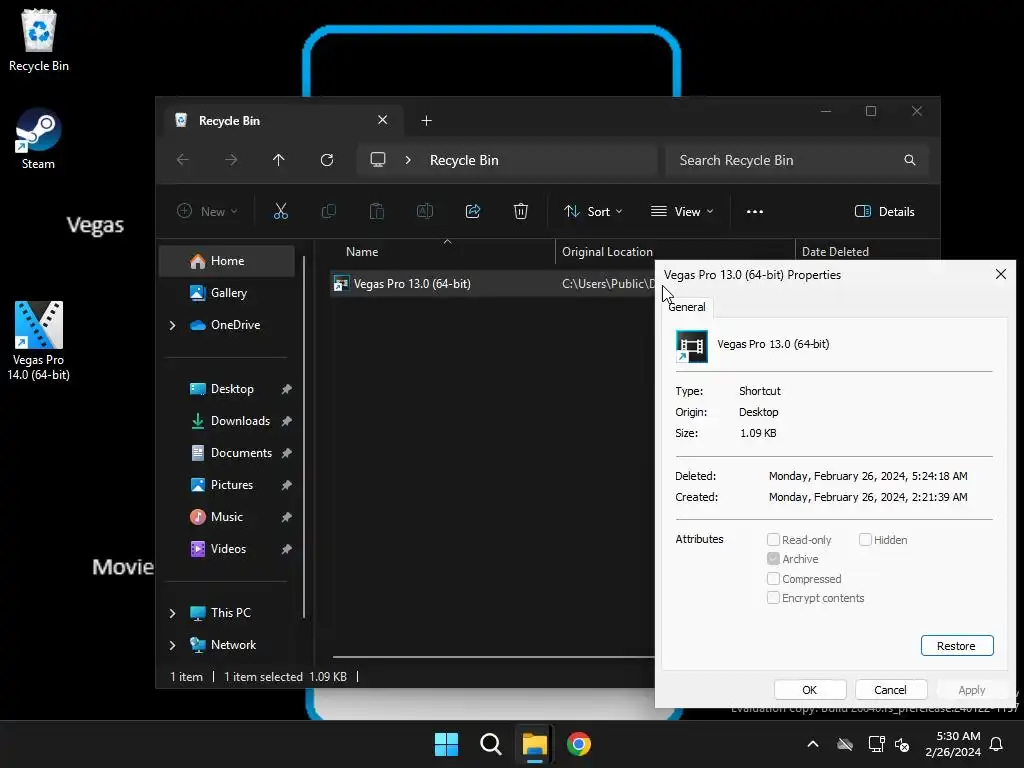Open Music in navigation pane
1024x768 pixels.
[x=227, y=517]
